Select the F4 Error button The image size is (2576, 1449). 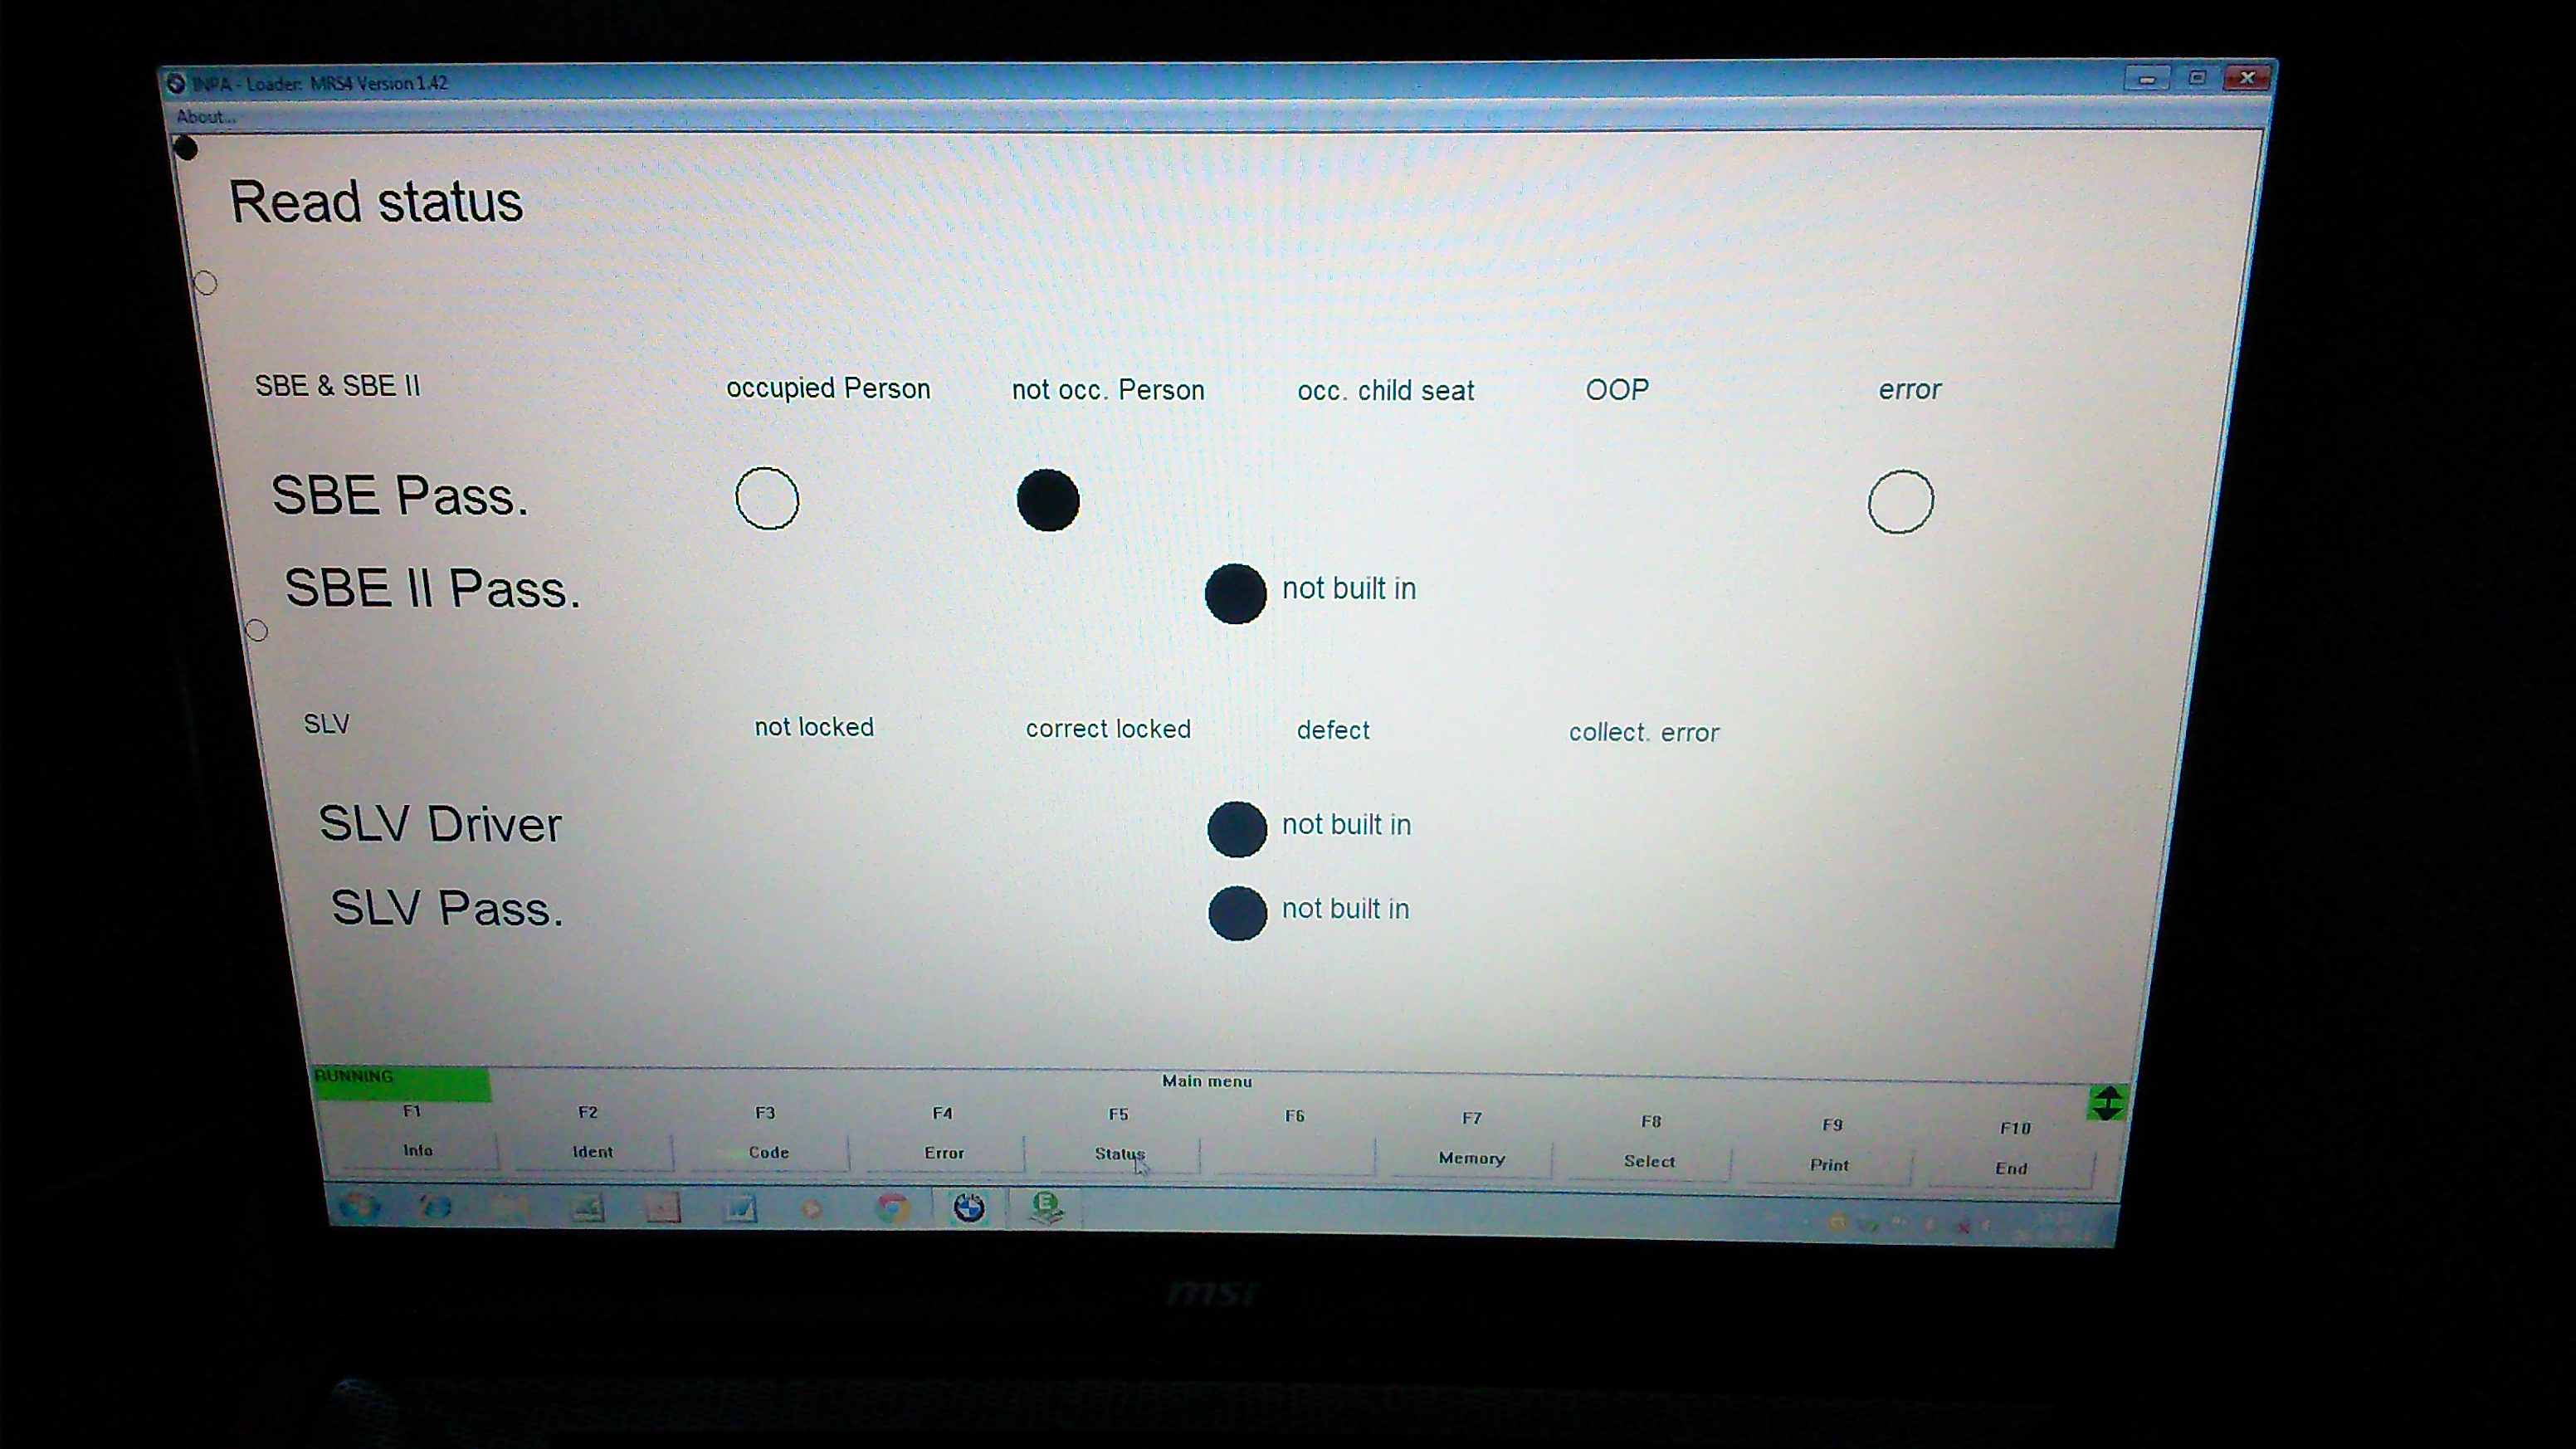(943, 1153)
